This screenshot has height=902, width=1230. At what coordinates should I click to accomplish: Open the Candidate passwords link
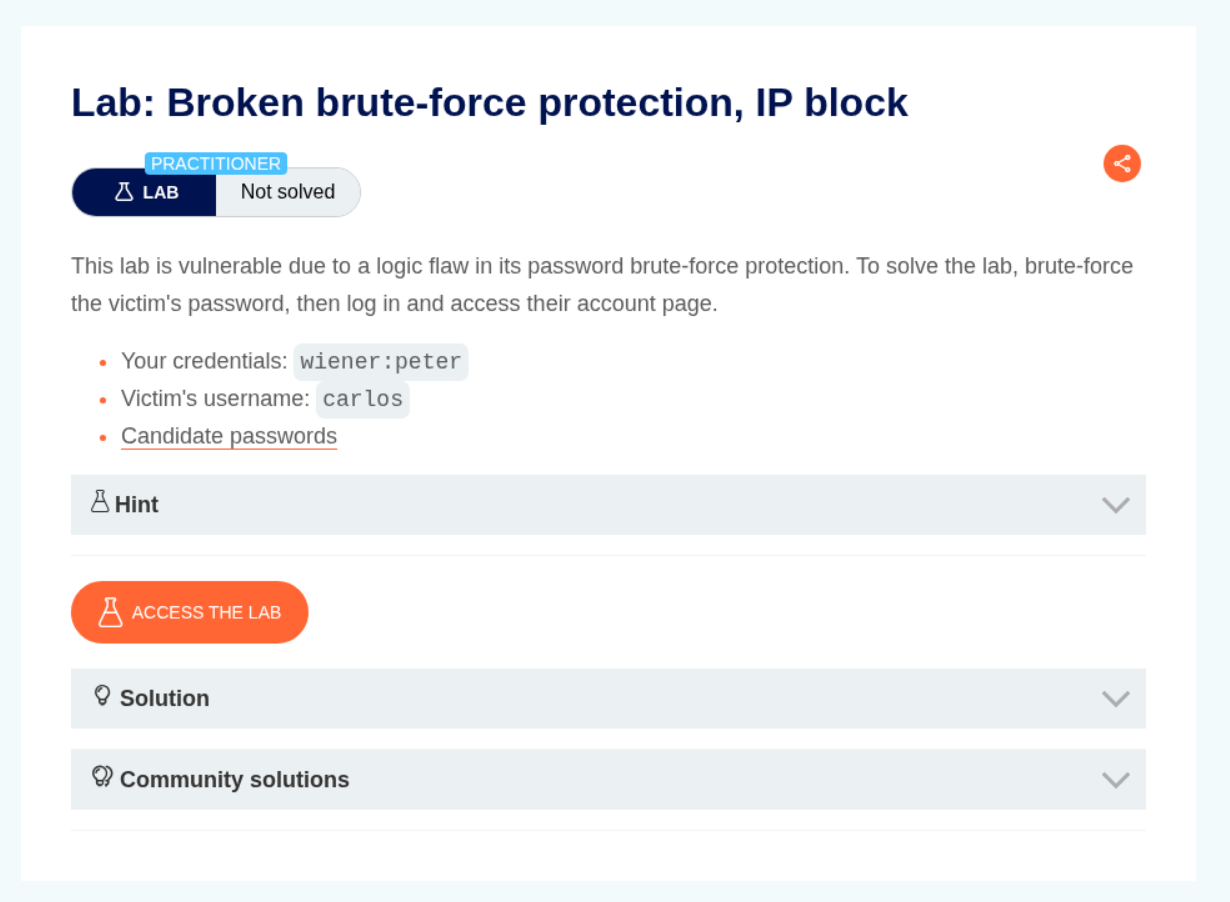pos(229,436)
